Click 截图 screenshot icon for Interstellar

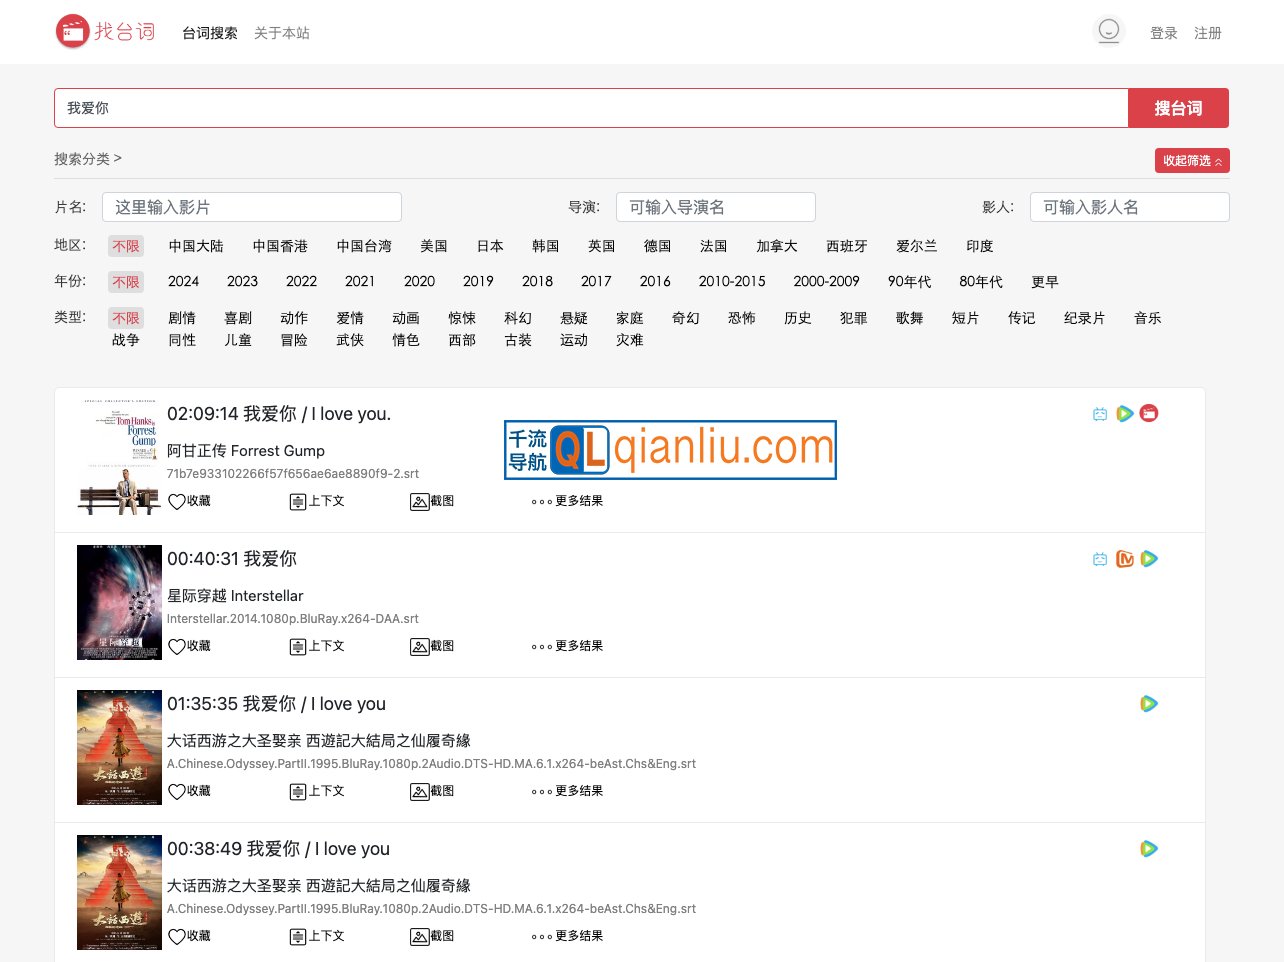pyautogui.click(x=420, y=646)
